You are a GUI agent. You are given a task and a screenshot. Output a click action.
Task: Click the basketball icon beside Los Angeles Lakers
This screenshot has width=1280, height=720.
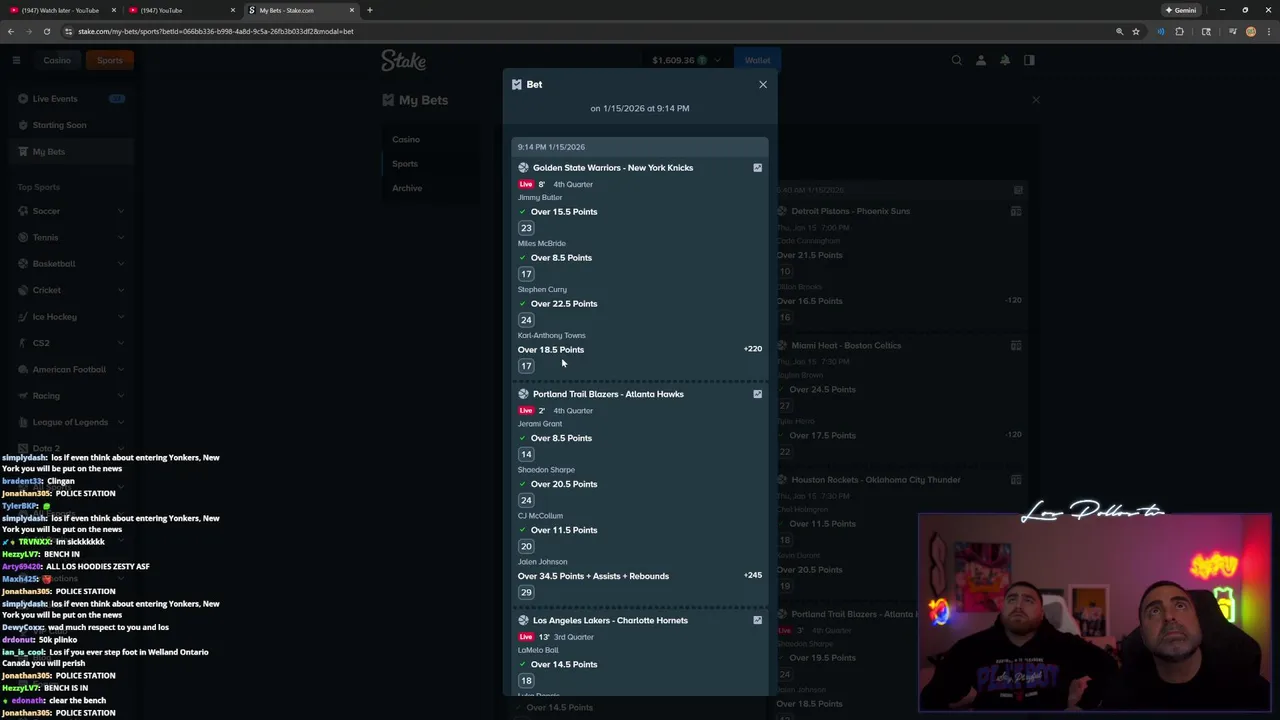523,620
